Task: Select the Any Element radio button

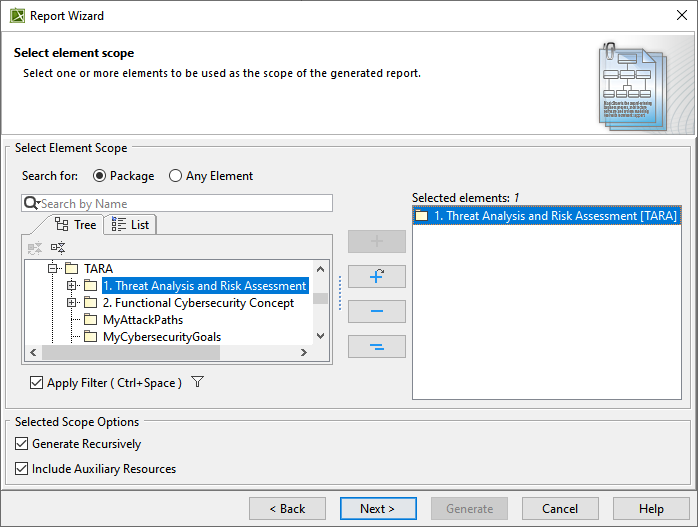Action: pos(175,176)
